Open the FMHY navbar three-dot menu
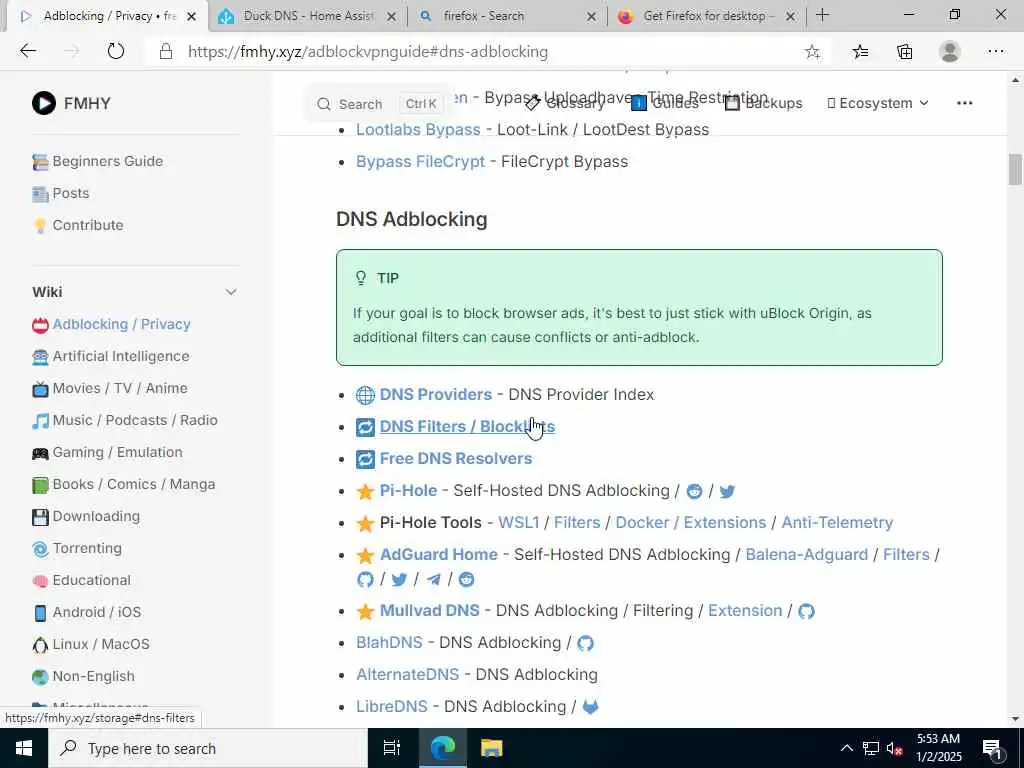 click(x=965, y=103)
